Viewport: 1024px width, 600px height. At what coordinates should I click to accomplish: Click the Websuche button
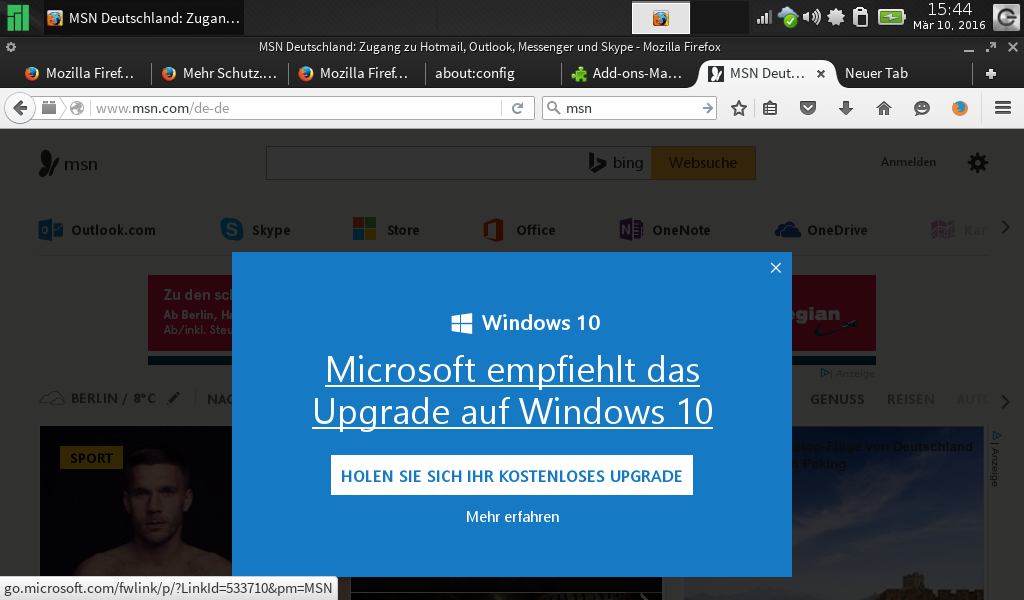point(703,163)
